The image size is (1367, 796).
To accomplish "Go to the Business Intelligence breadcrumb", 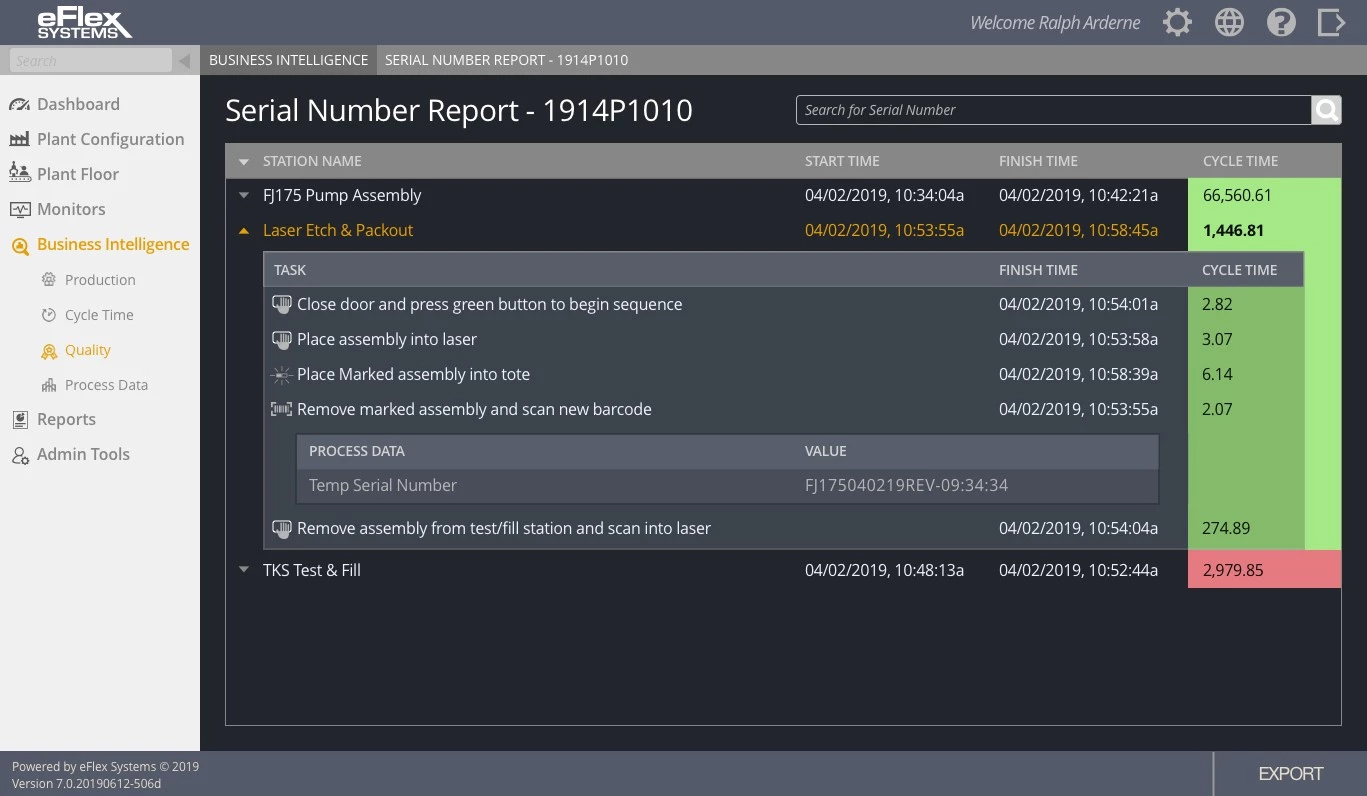I will pos(288,60).
